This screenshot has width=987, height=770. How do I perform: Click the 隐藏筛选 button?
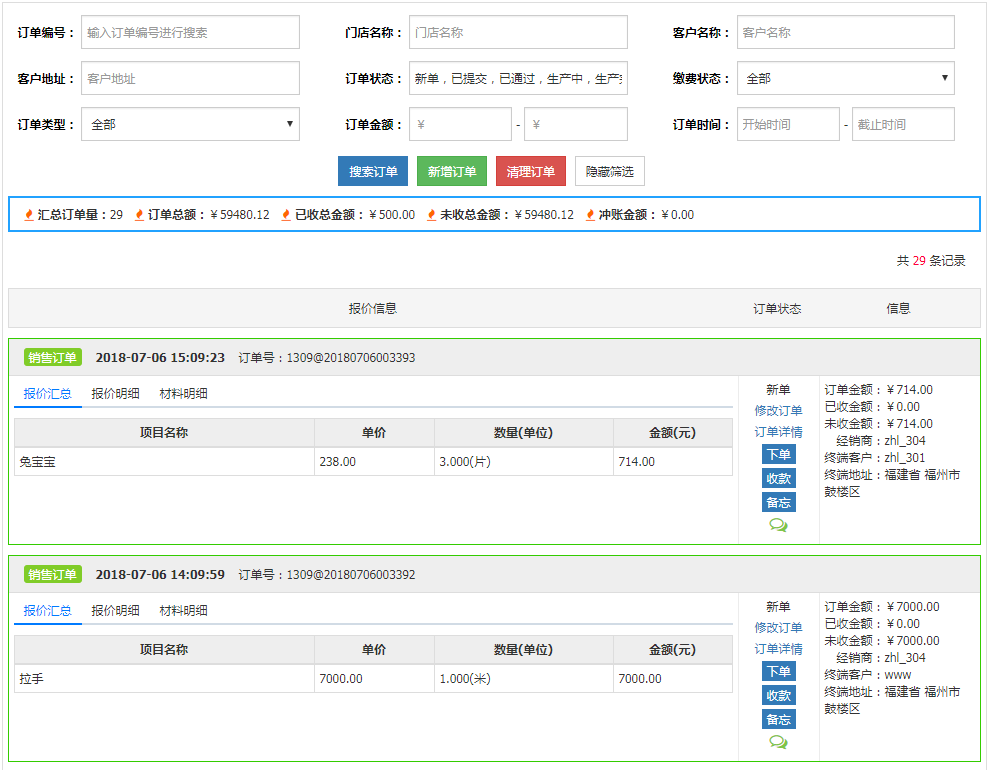tap(609, 171)
